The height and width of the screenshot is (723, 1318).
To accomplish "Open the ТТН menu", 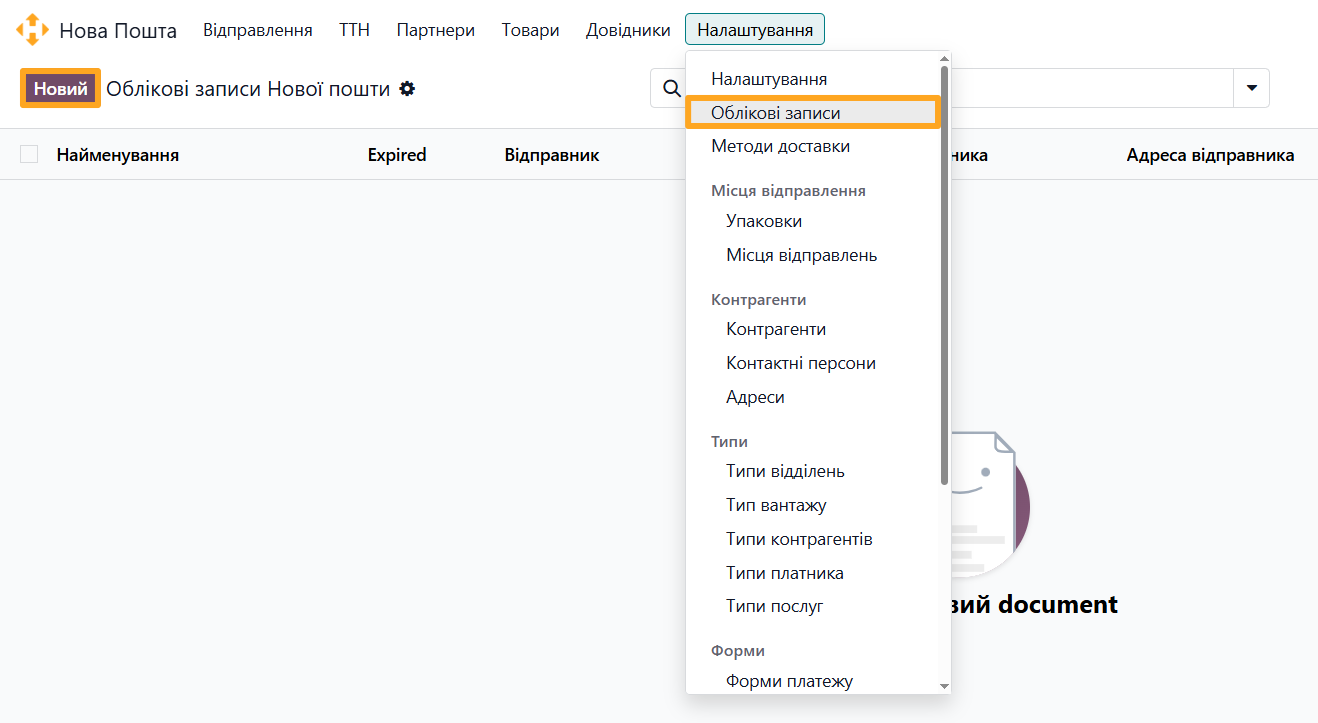I will click(x=354, y=30).
